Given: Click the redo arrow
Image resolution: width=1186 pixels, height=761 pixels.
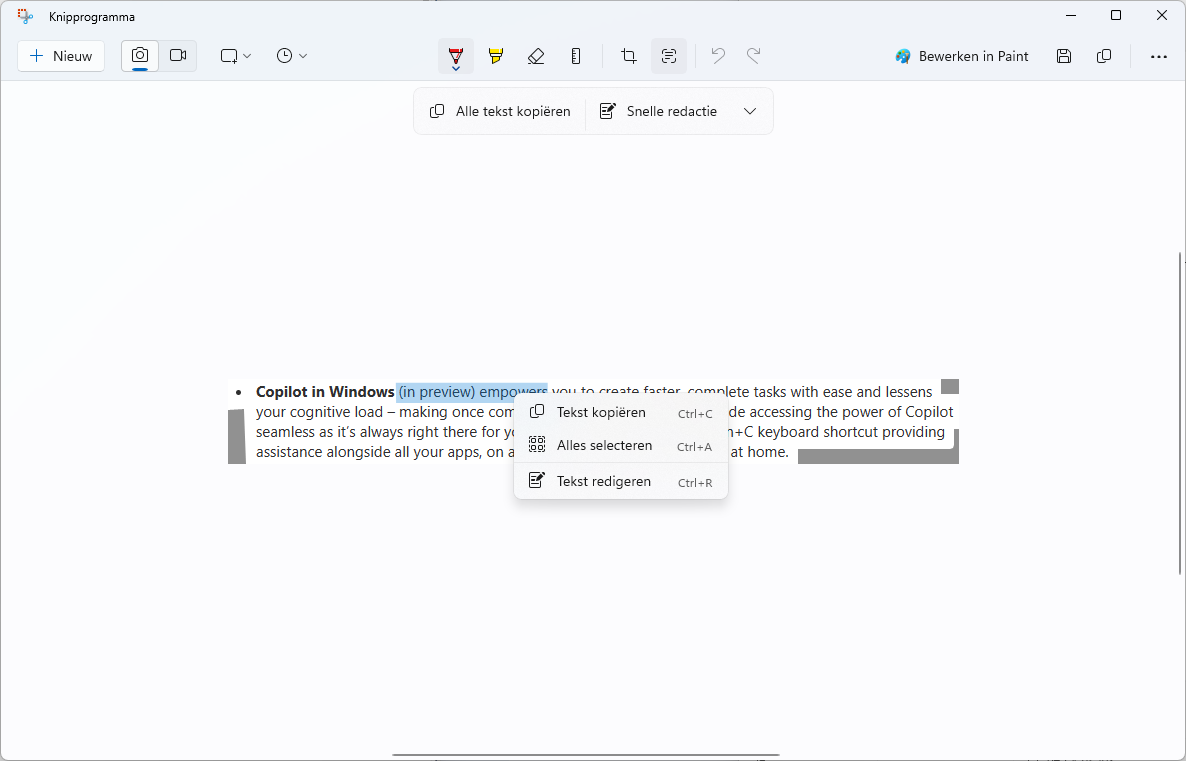Looking at the screenshot, I should [753, 56].
